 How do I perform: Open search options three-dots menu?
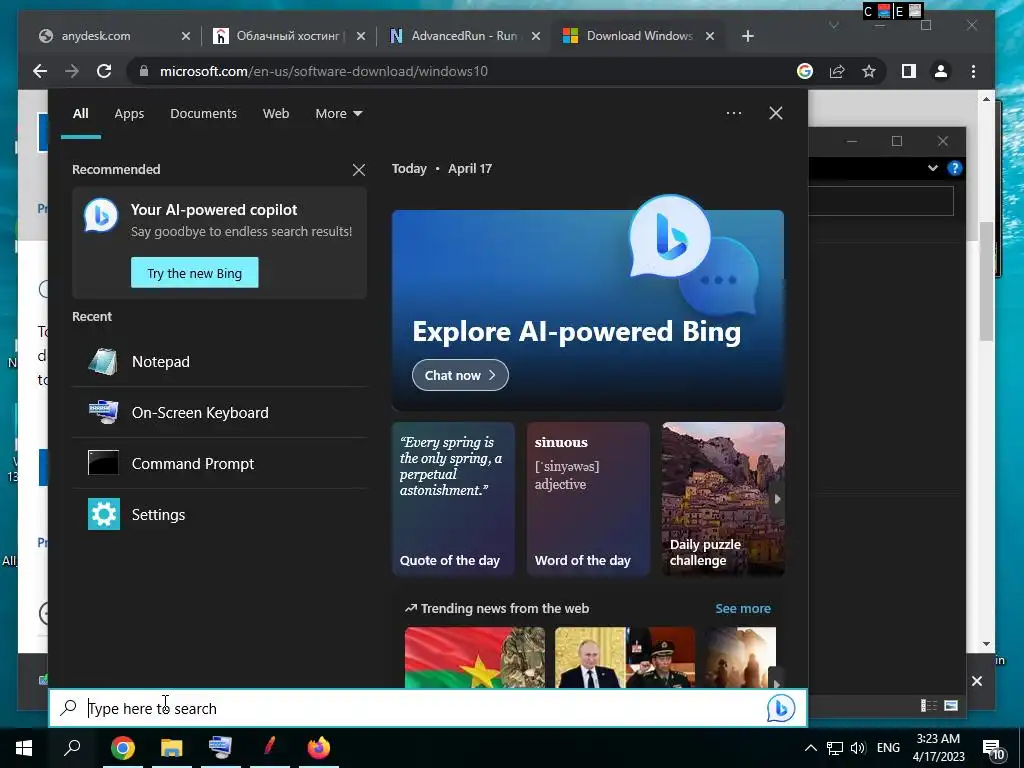(733, 113)
